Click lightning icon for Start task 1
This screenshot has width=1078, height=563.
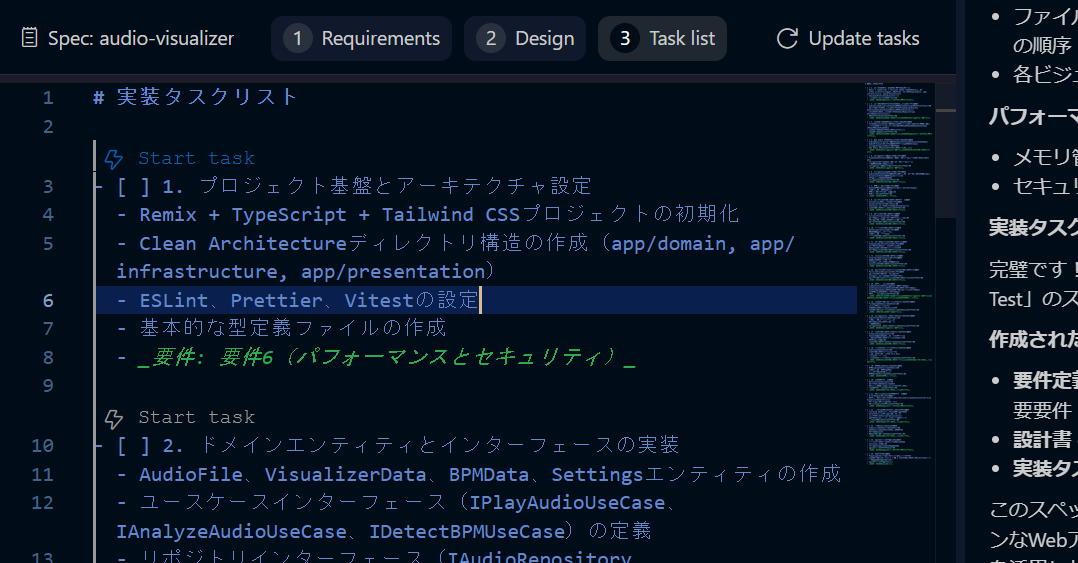[x=113, y=159]
